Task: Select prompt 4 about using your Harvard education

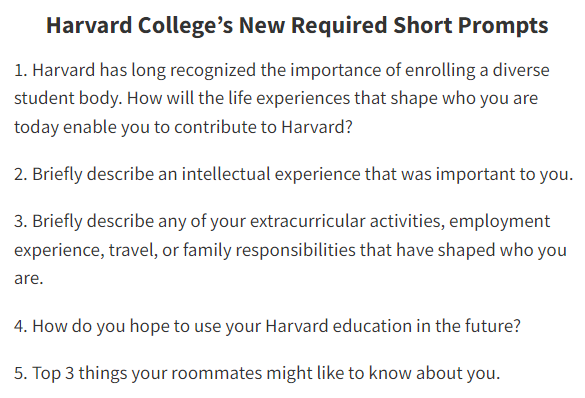Action: (267, 326)
